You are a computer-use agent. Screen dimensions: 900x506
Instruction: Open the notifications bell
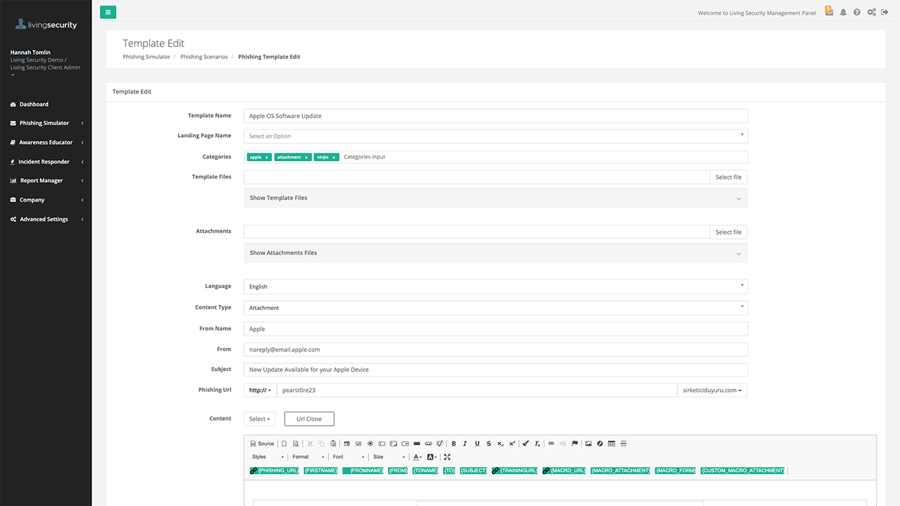[x=843, y=12]
